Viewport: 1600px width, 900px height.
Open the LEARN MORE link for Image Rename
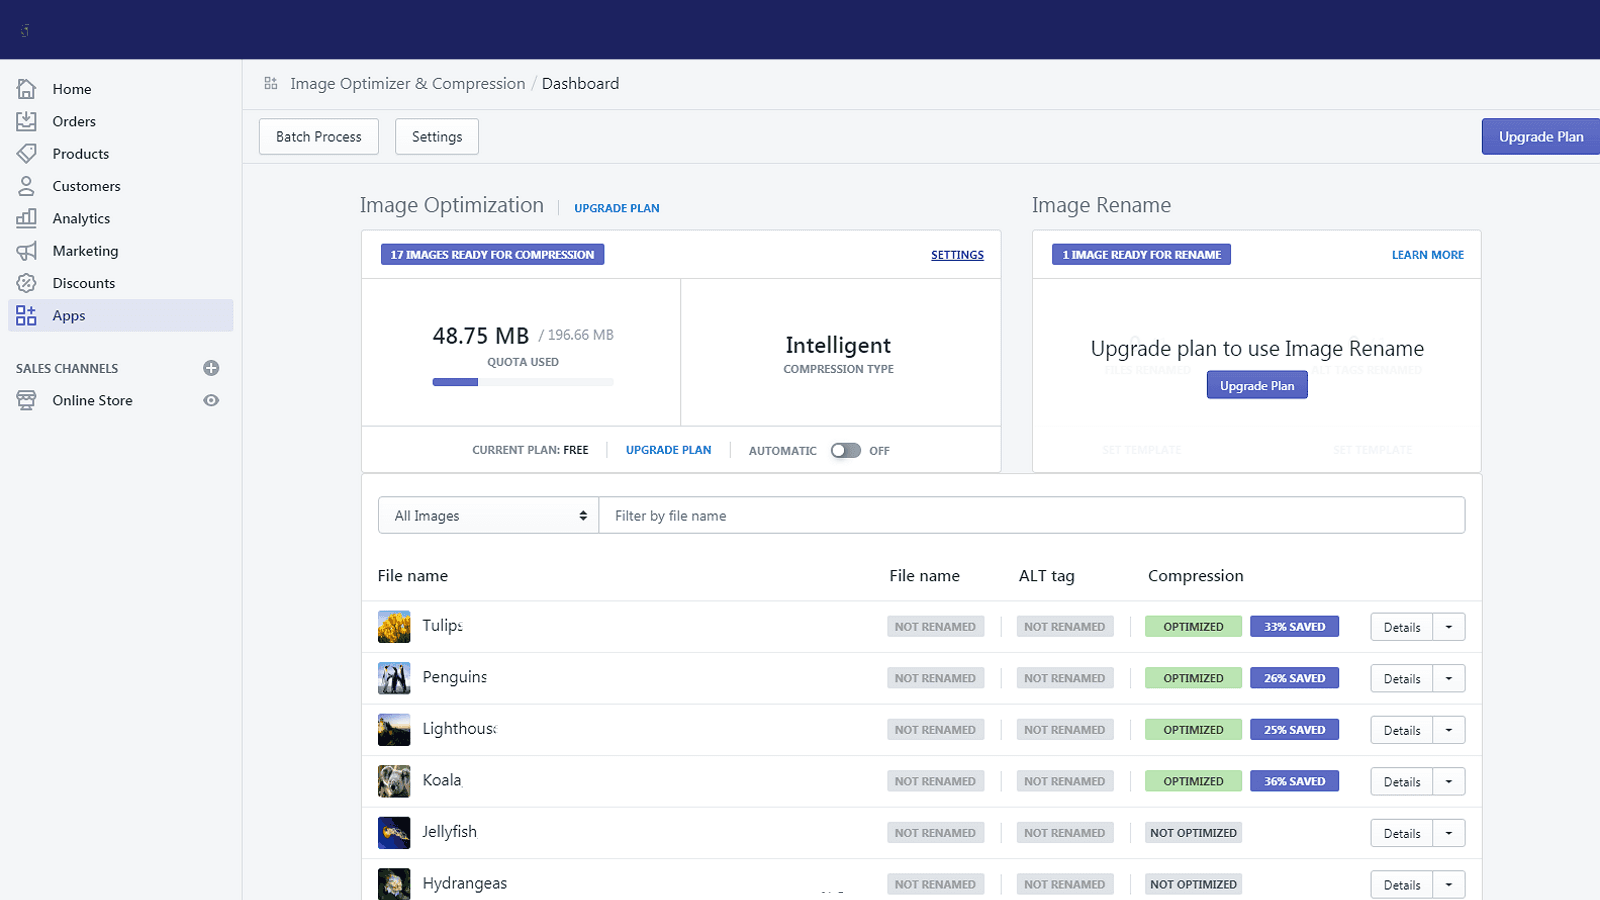tap(1426, 255)
